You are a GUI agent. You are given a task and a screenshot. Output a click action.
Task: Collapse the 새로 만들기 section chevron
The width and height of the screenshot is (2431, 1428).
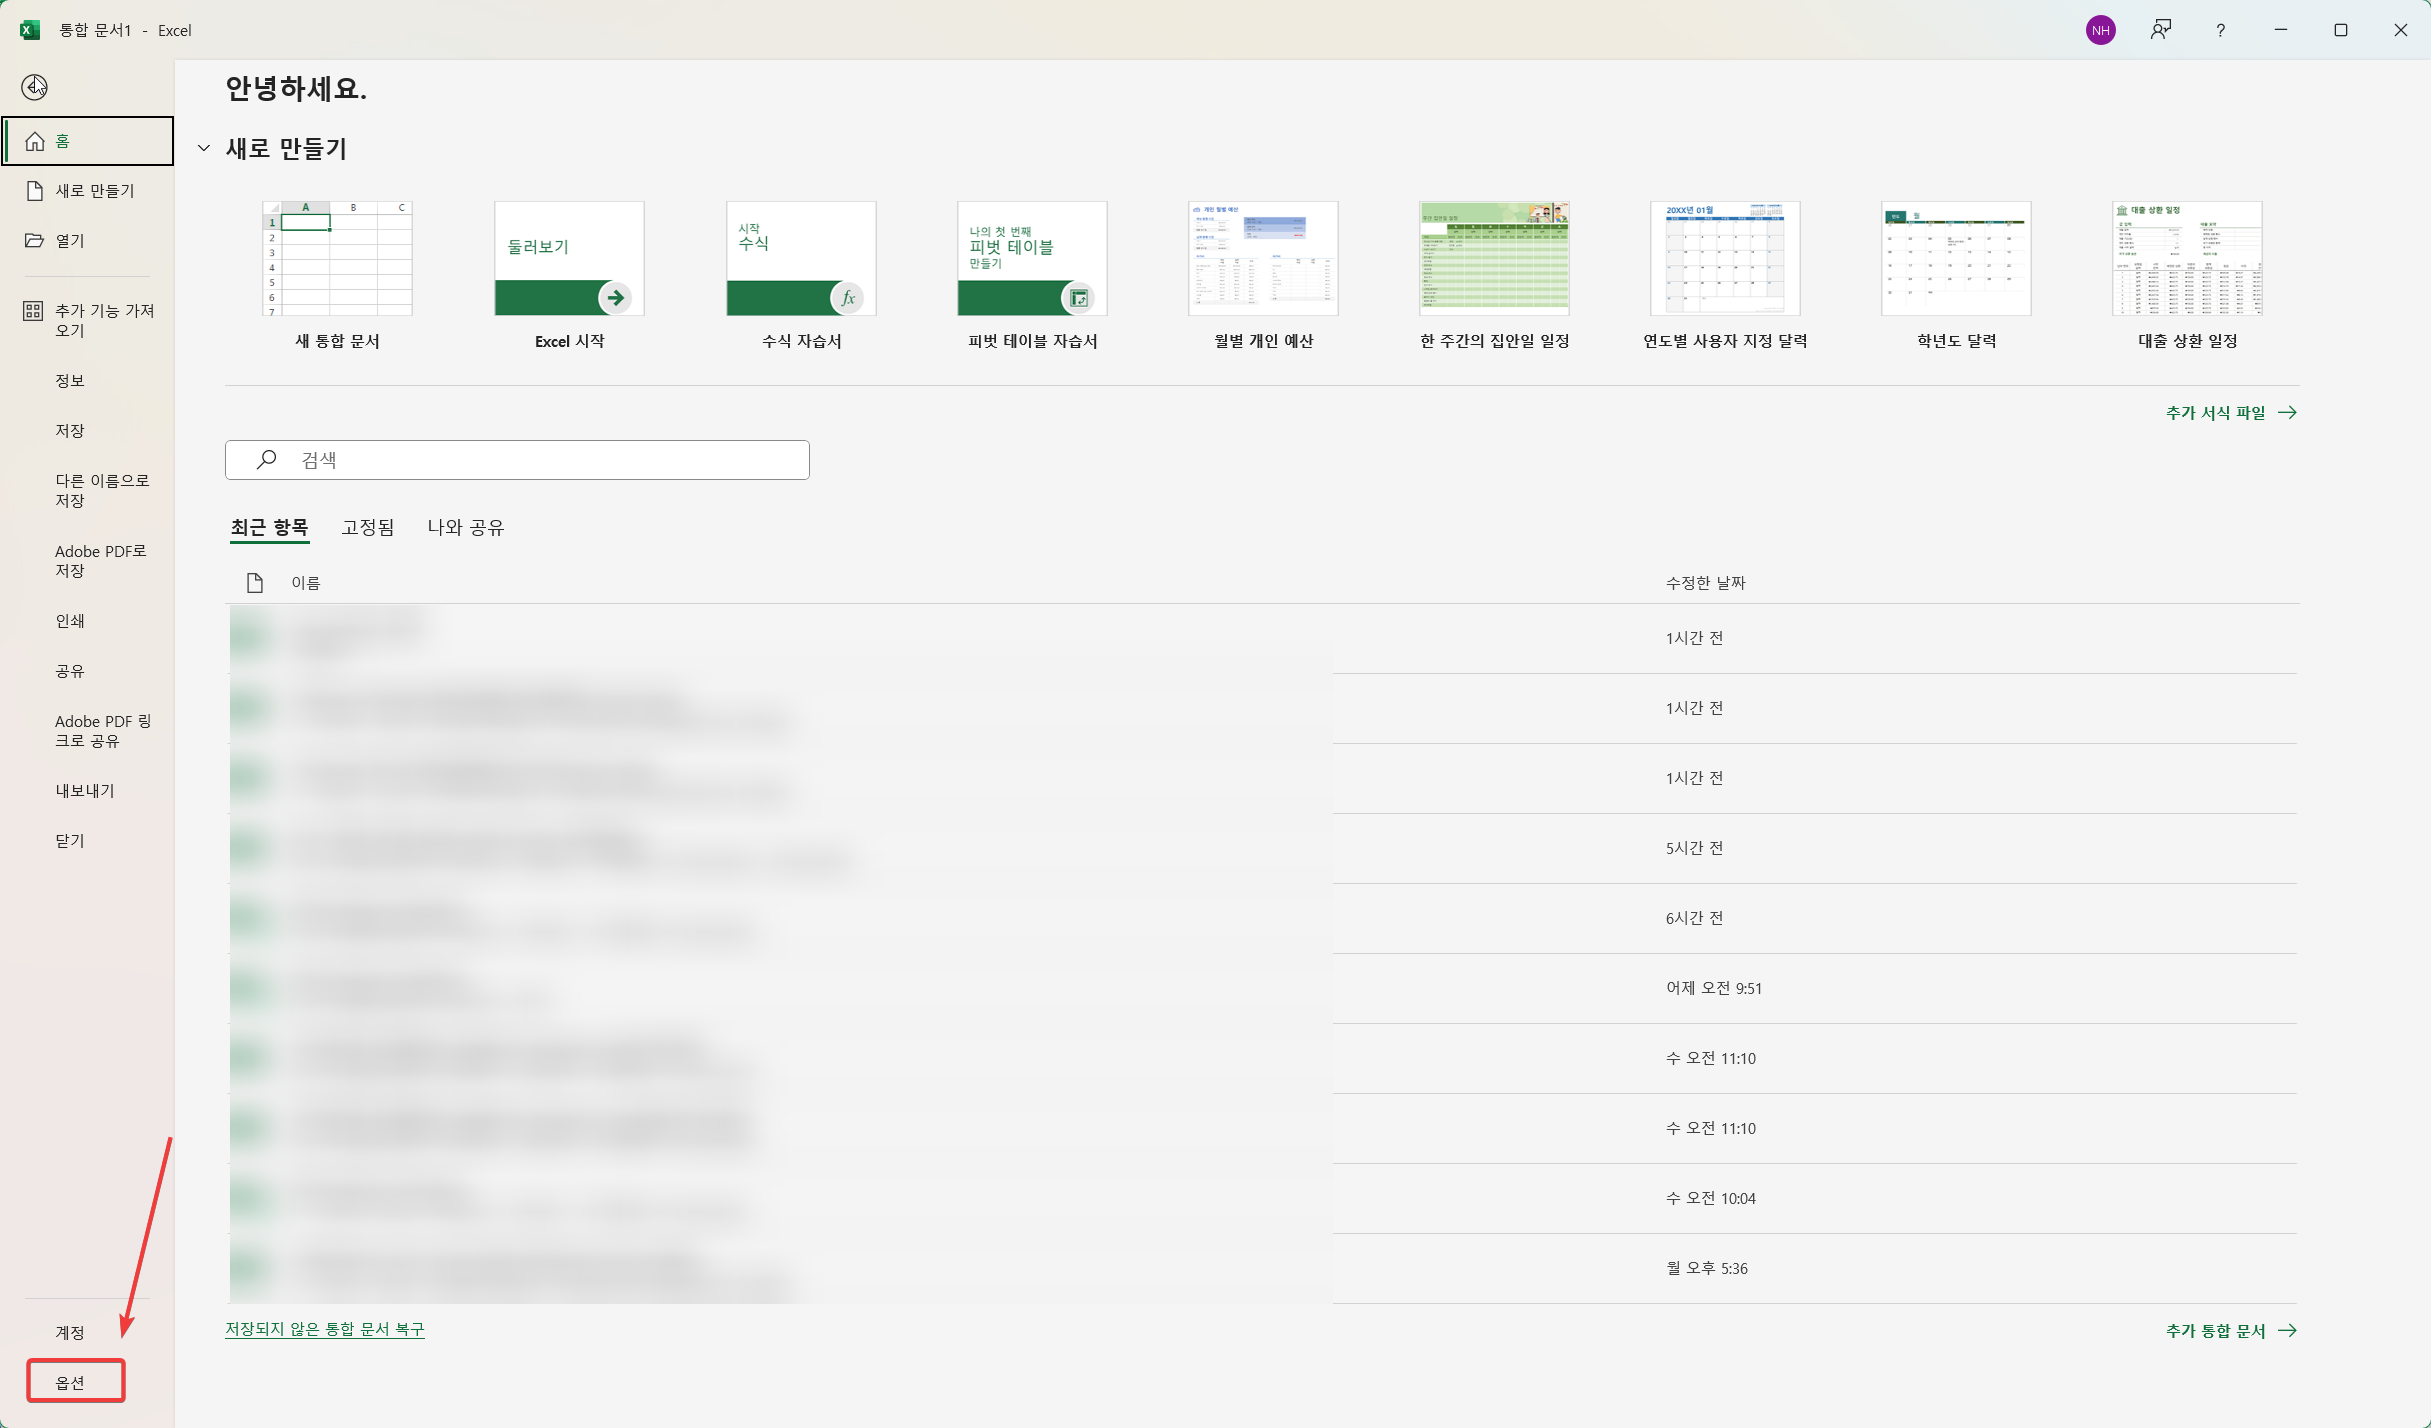tap(204, 148)
